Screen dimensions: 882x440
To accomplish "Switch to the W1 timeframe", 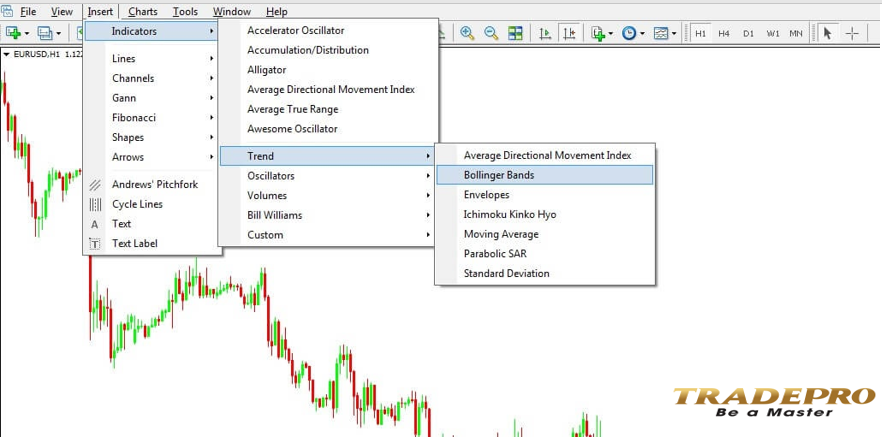I will pos(773,34).
